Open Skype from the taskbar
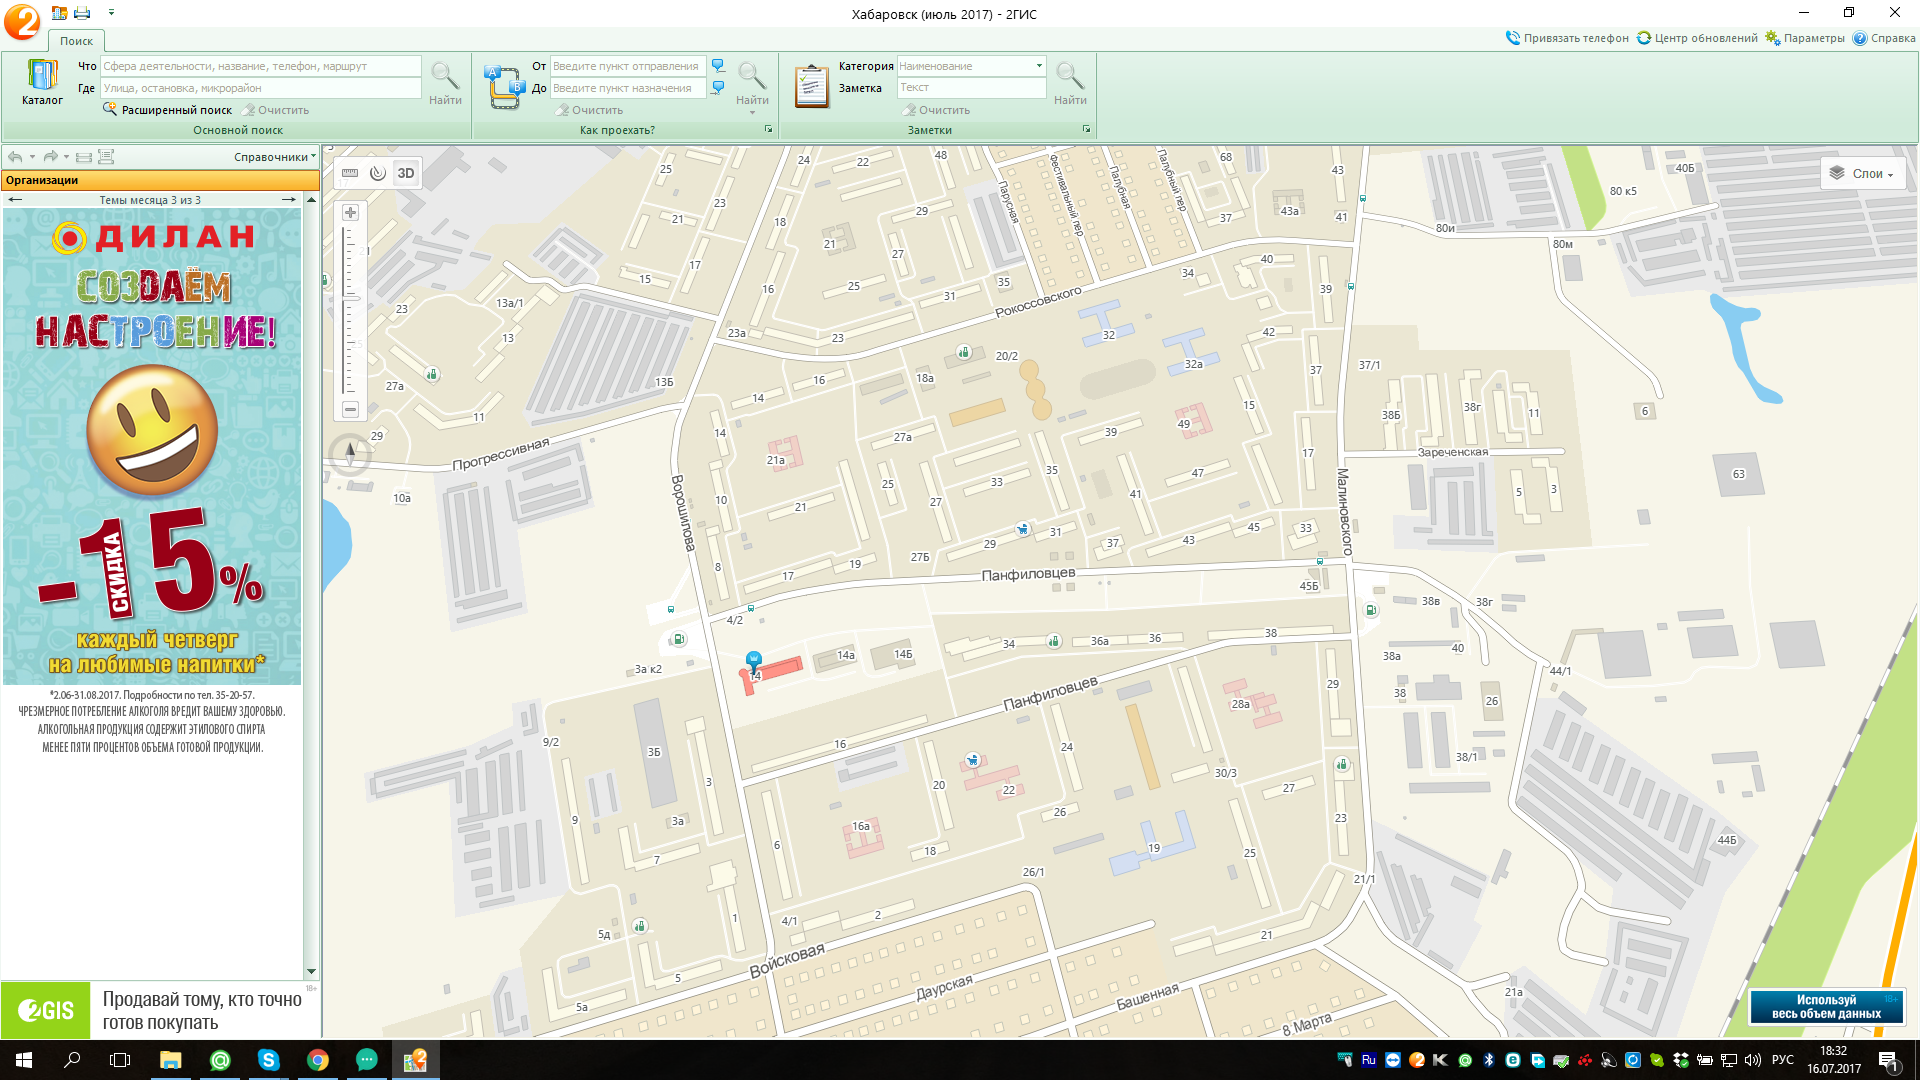 tap(269, 1060)
